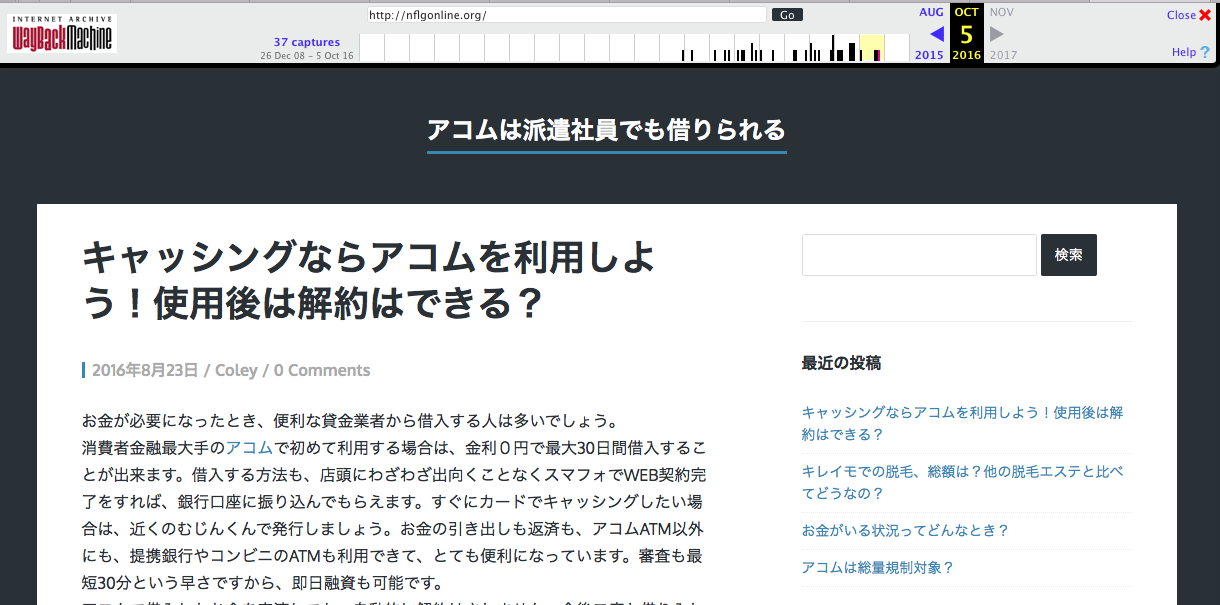This screenshot has height=605, width=1220.
Task: Open recent post about キレイモでの脱毛
Action: [962, 481]
